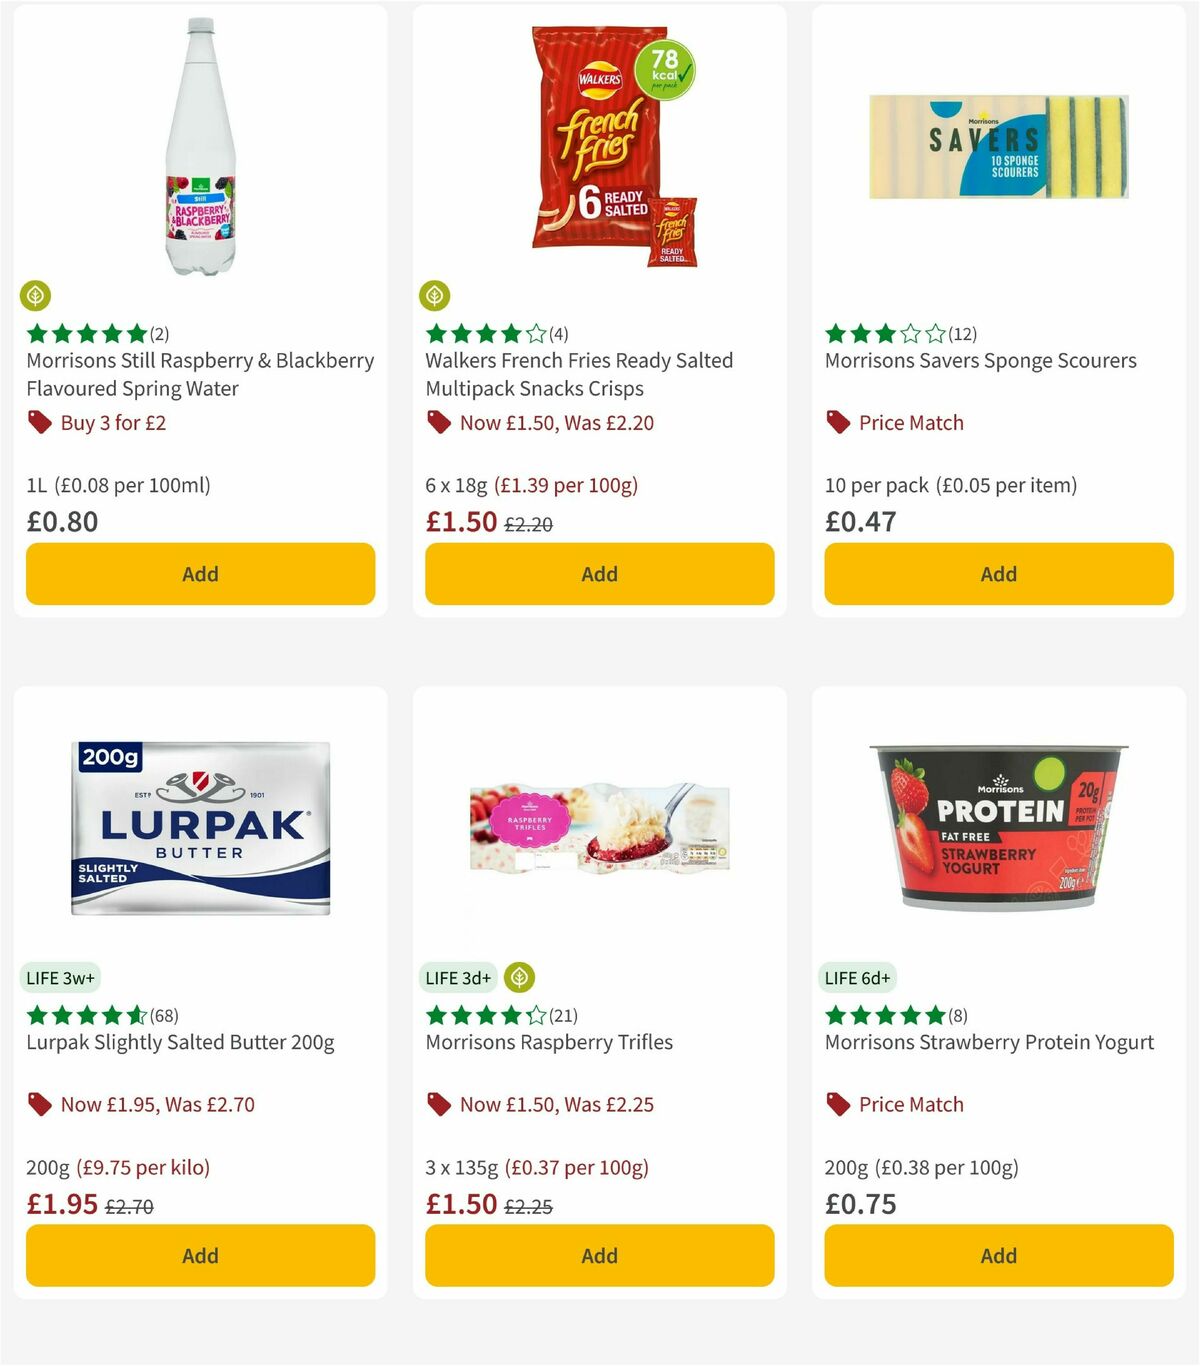This screenshot has width=1200, height=1366.
Task: Click the organic leaf icon beside Raspberry Trifles LIFE badge
Action: (521, 978)
